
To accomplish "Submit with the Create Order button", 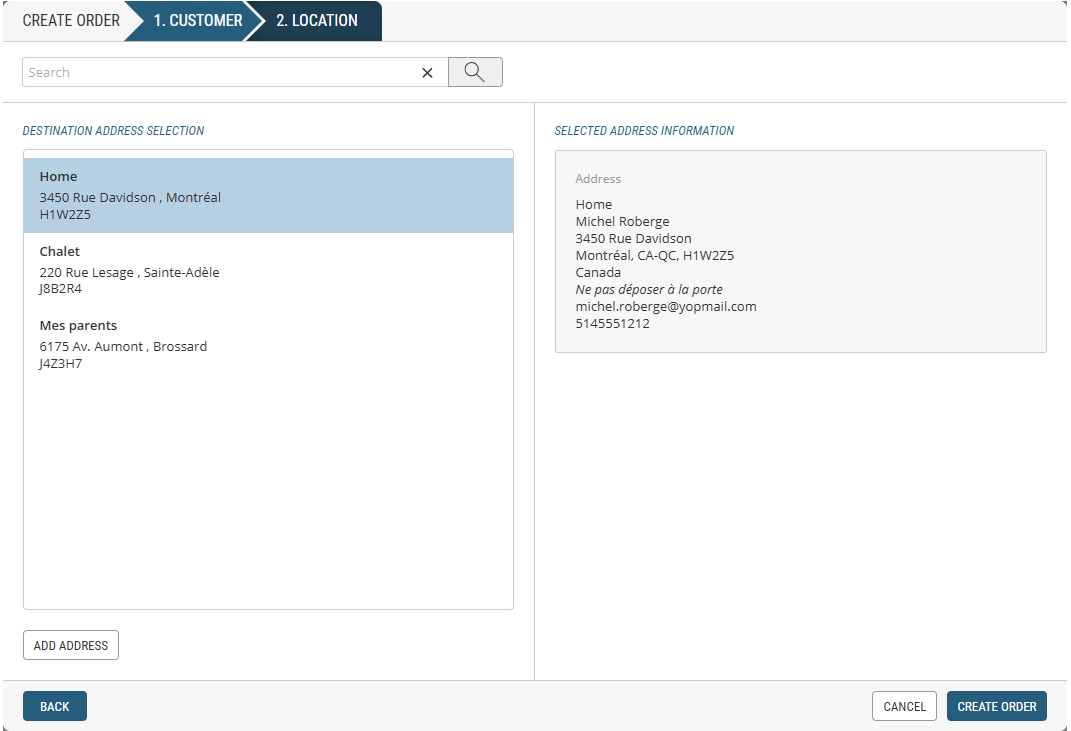I will [996, 706].
